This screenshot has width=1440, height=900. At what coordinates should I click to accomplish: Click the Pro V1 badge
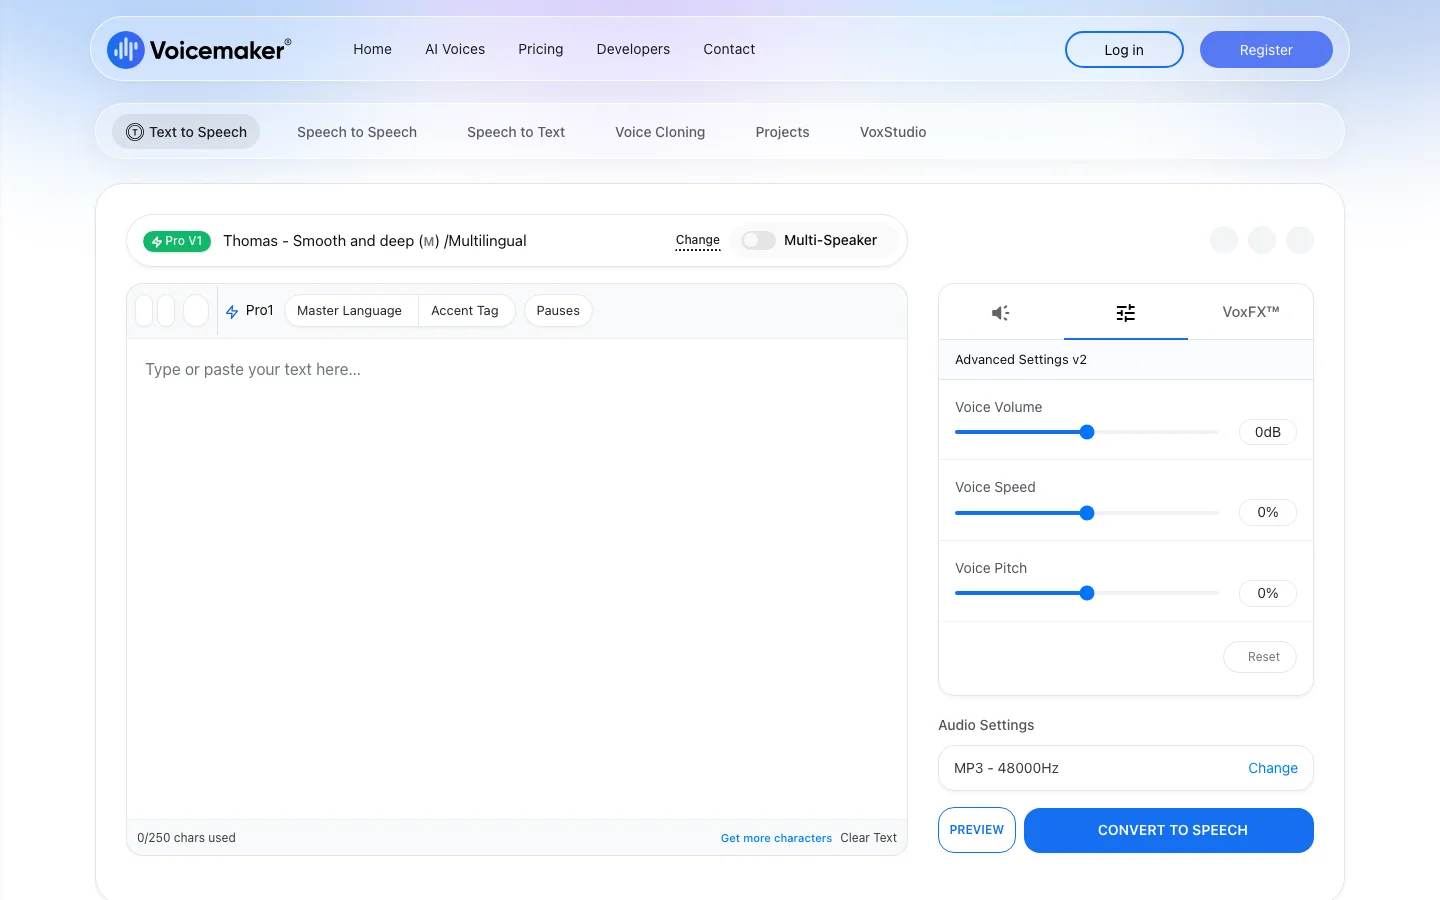[177, 241]
